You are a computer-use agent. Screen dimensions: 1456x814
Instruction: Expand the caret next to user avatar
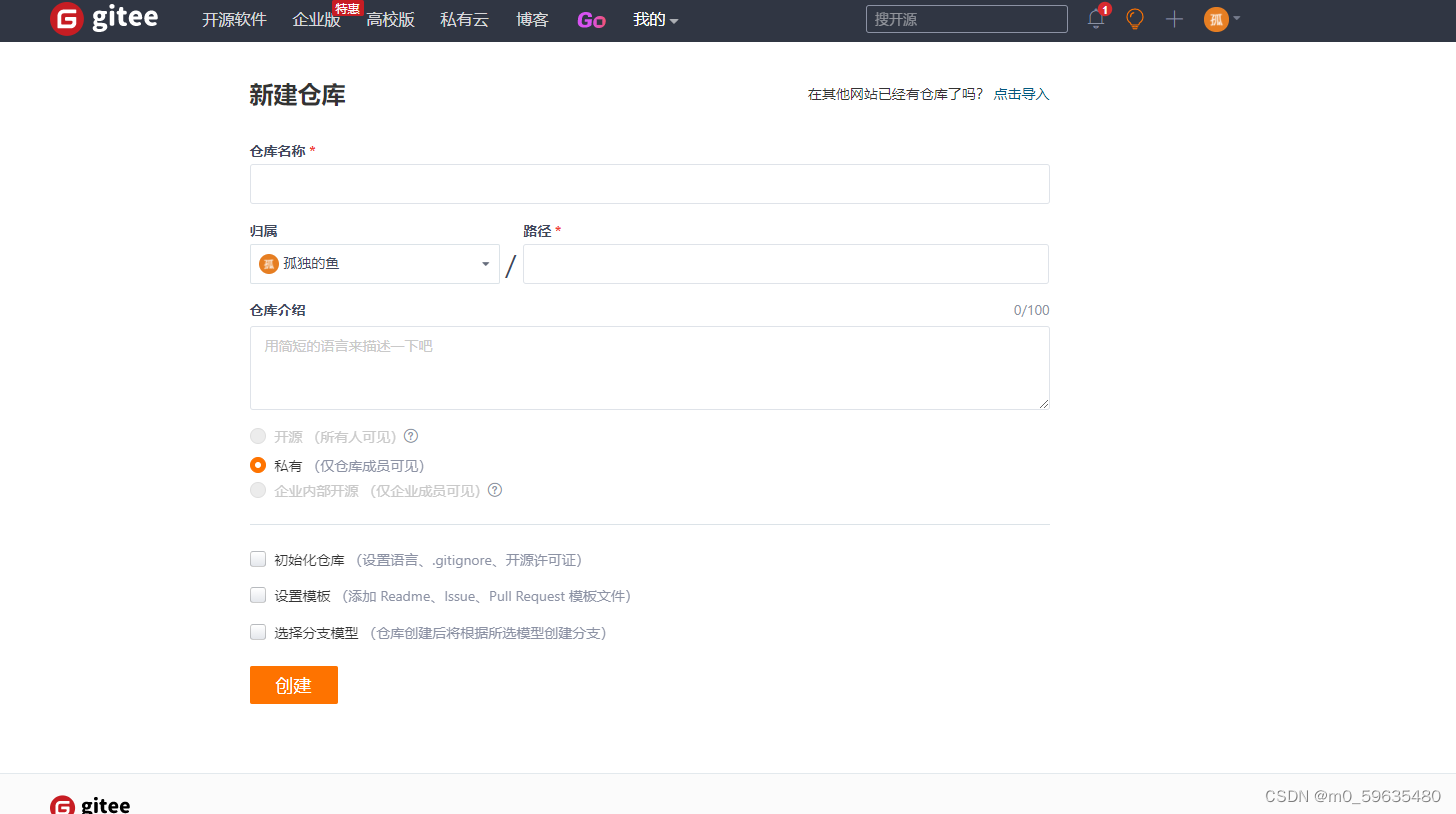[1237, 18]
